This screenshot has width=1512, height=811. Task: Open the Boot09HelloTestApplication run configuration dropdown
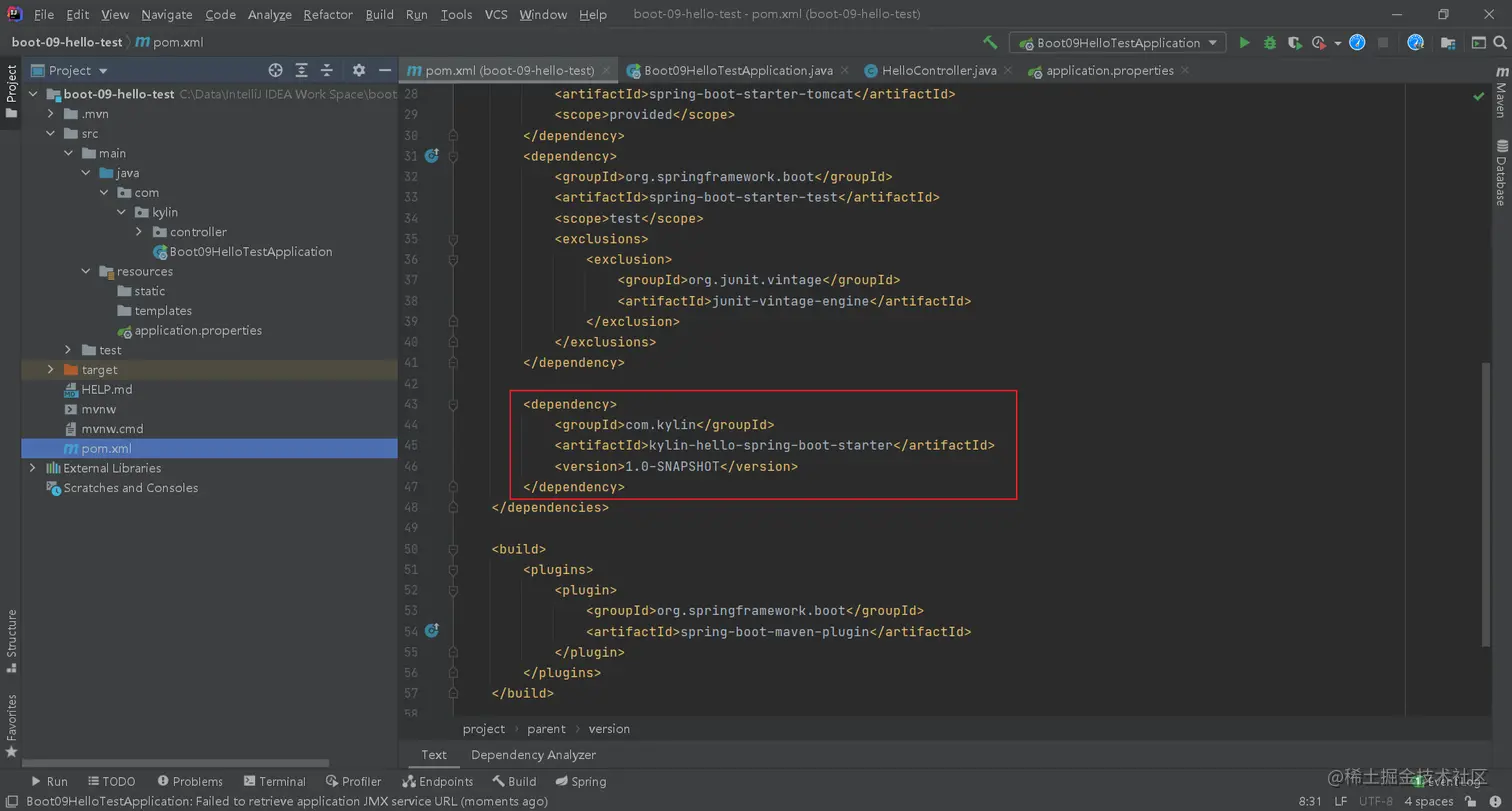[x=1117, y=43]
